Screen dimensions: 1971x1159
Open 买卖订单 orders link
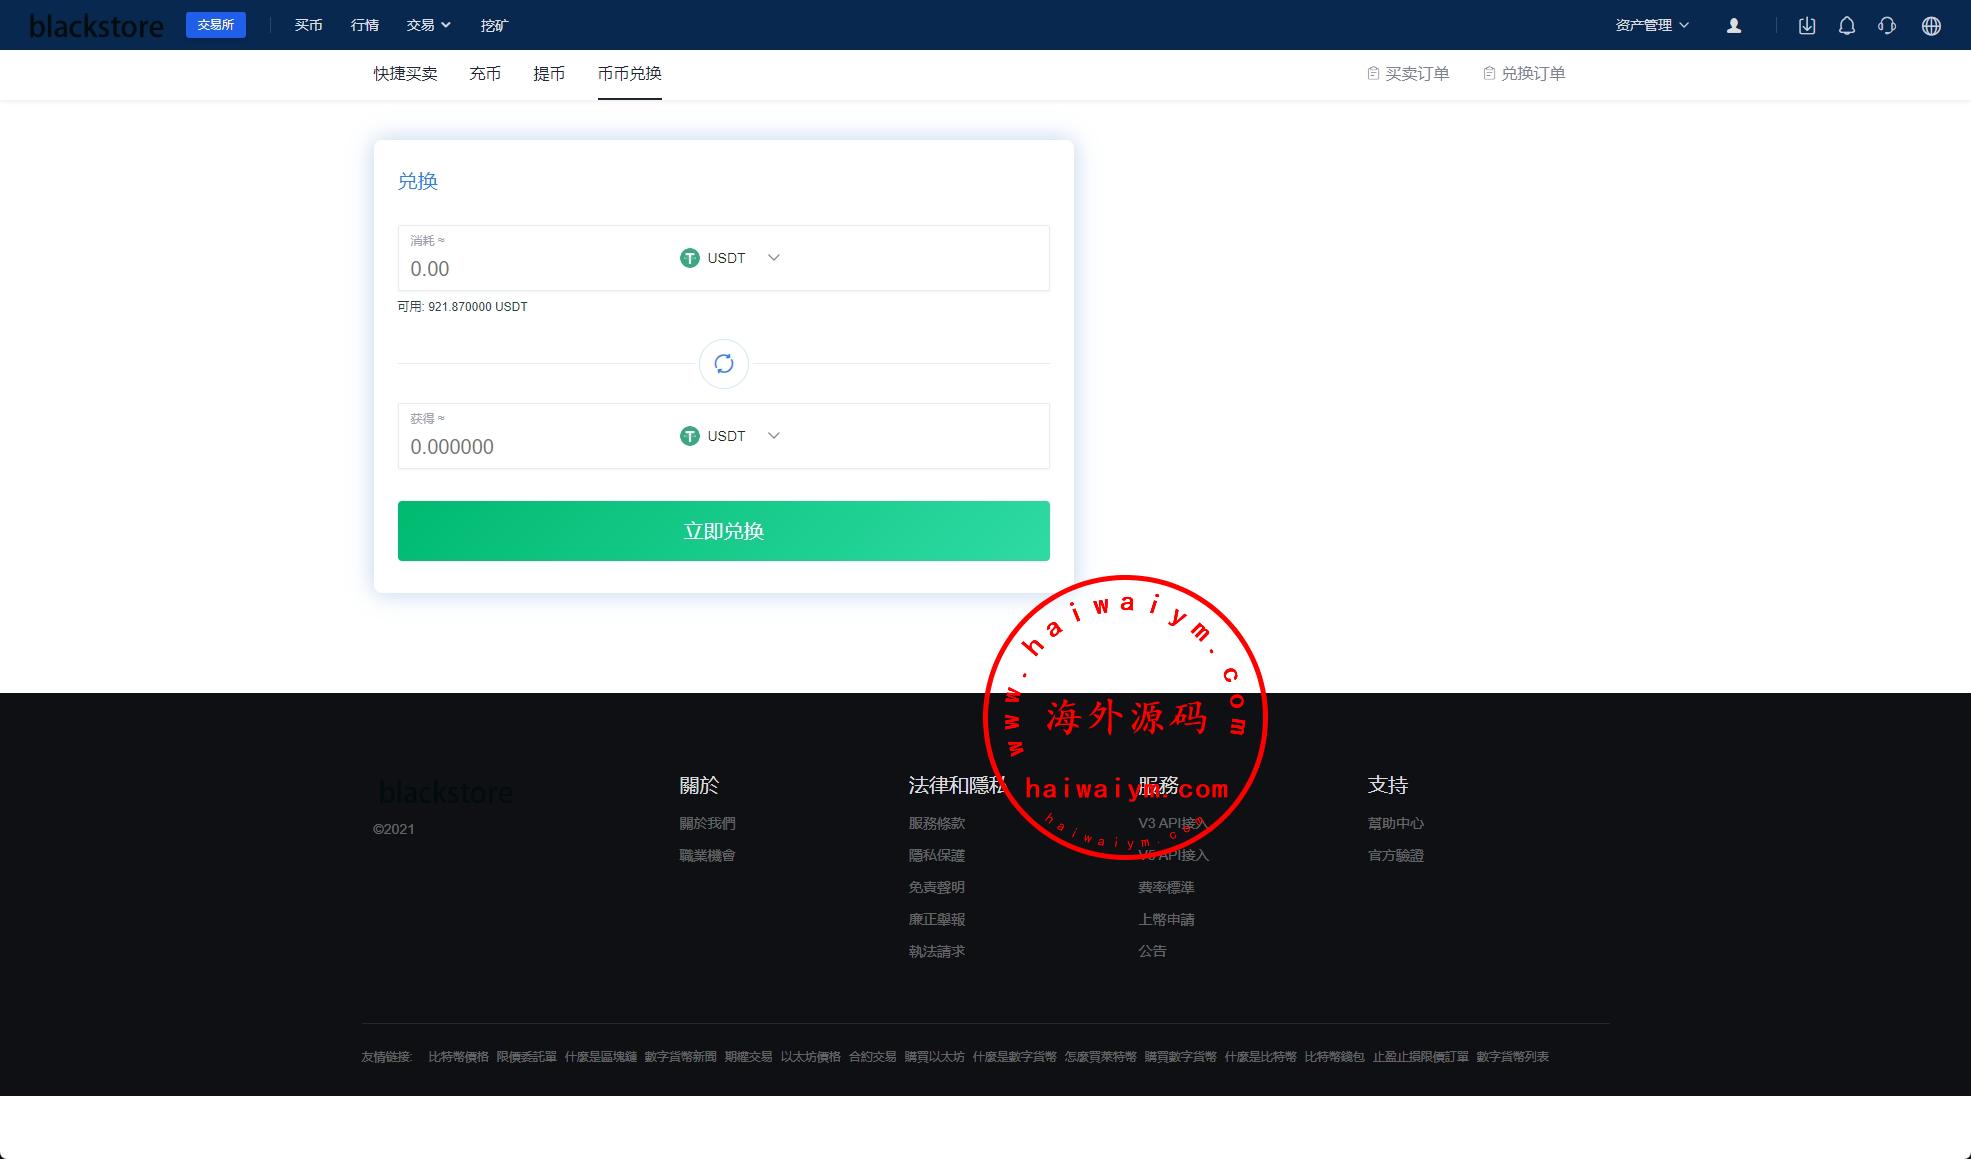(x=1408, y=73)
